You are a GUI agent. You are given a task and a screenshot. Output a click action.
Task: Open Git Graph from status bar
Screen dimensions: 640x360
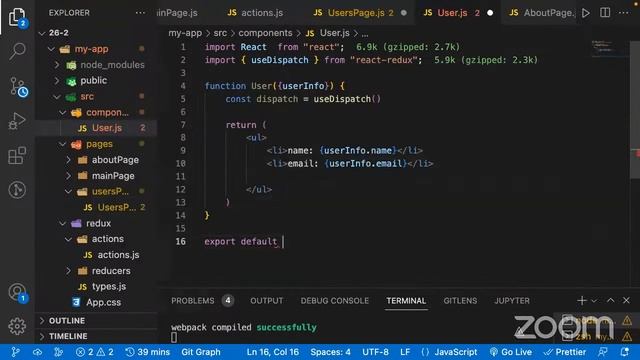[x=201, y=352]
